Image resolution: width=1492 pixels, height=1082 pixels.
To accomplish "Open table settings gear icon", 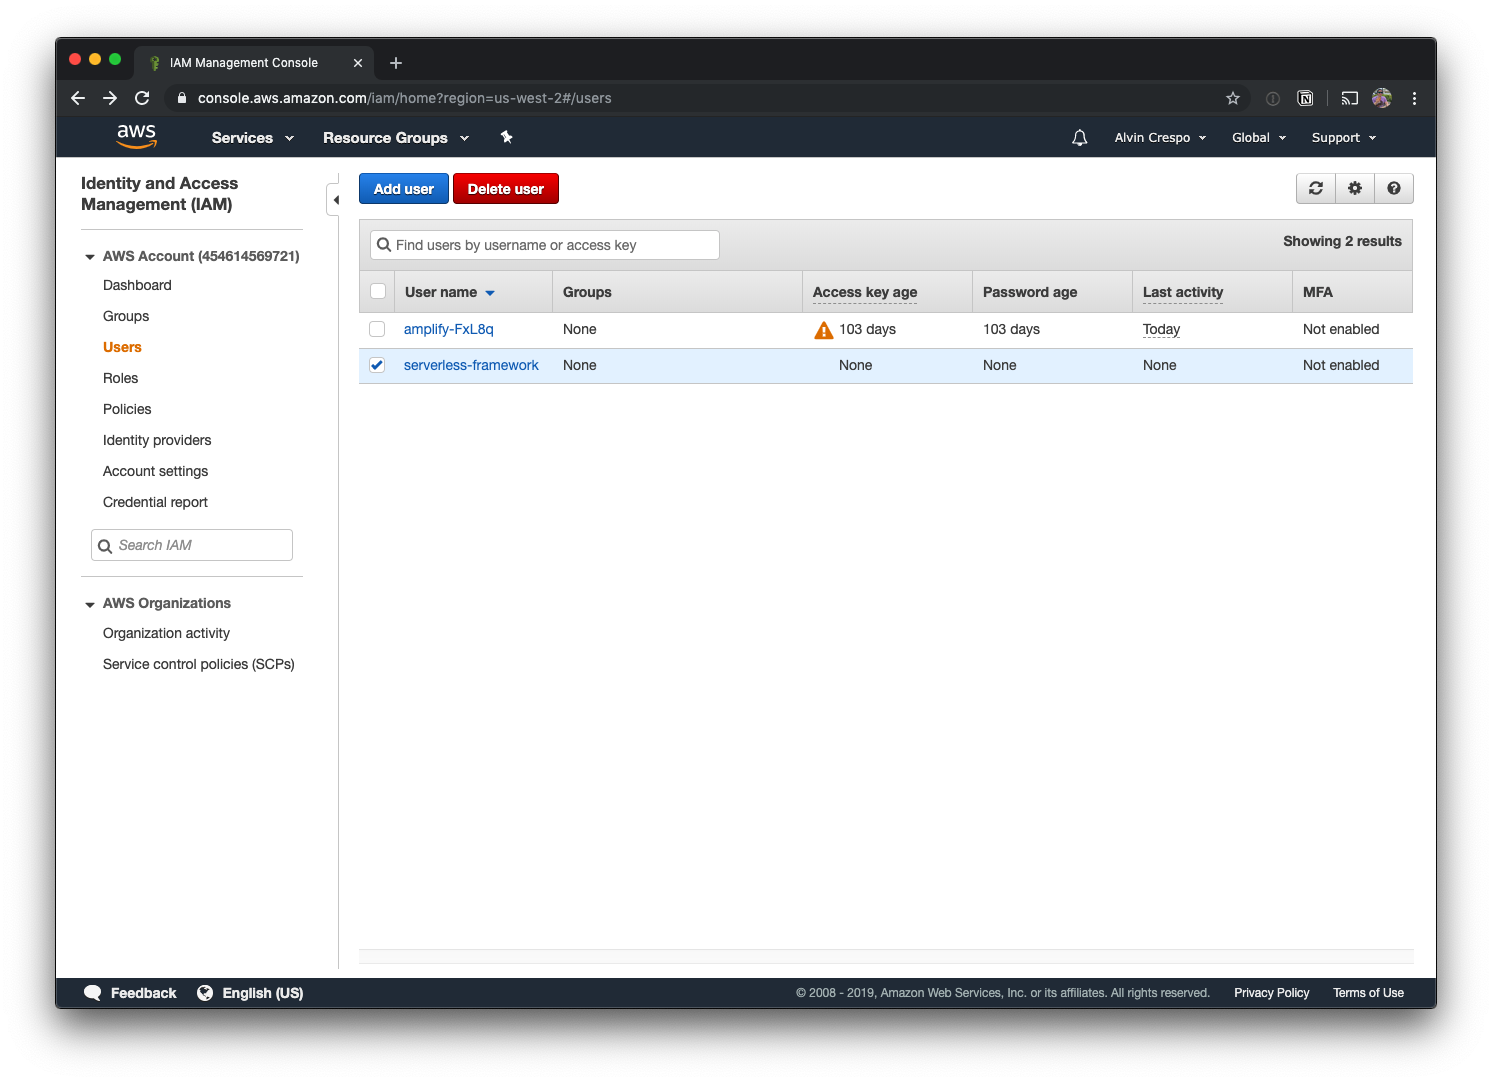I will (x=1355, y=189).
